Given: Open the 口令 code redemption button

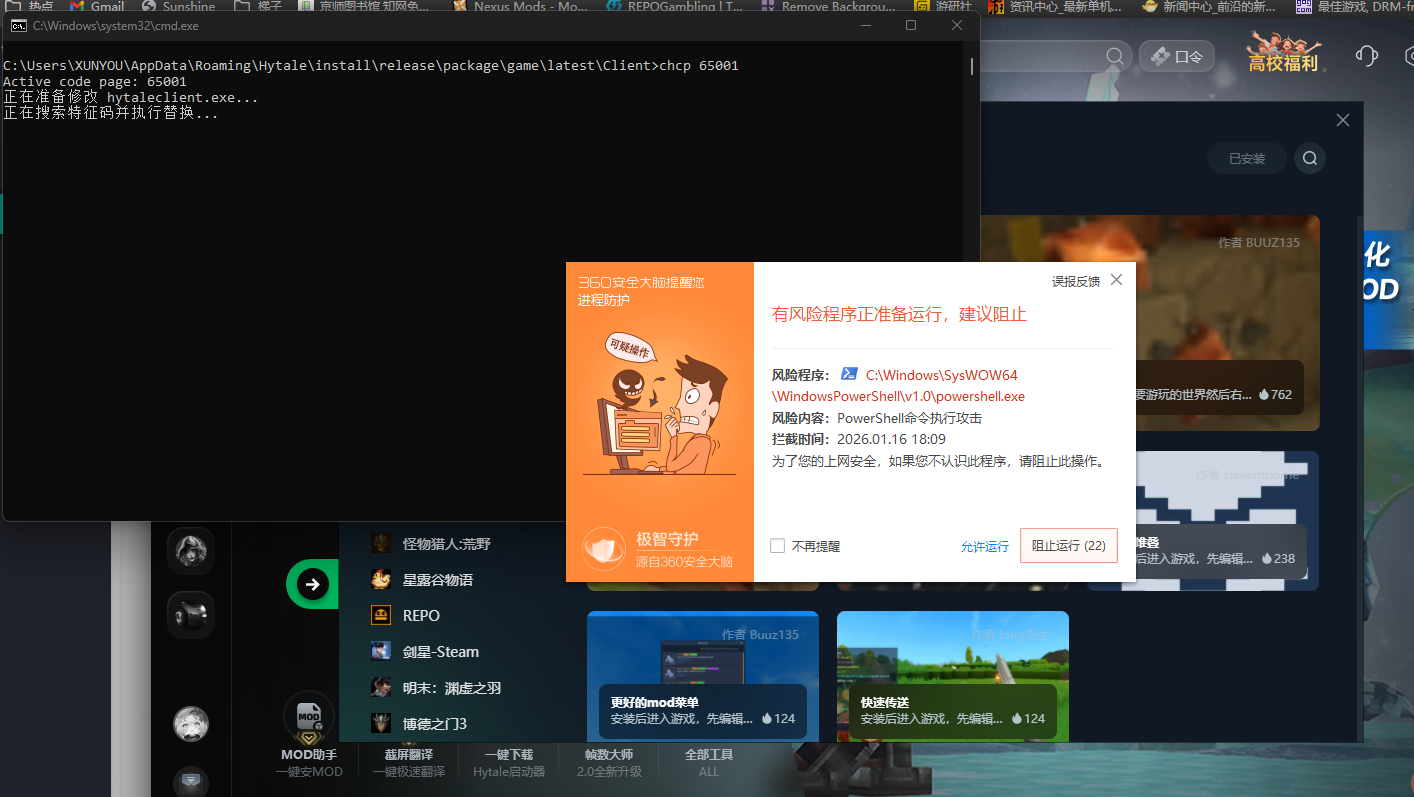Looking at the screenshot, I should tap(1177, 56).
